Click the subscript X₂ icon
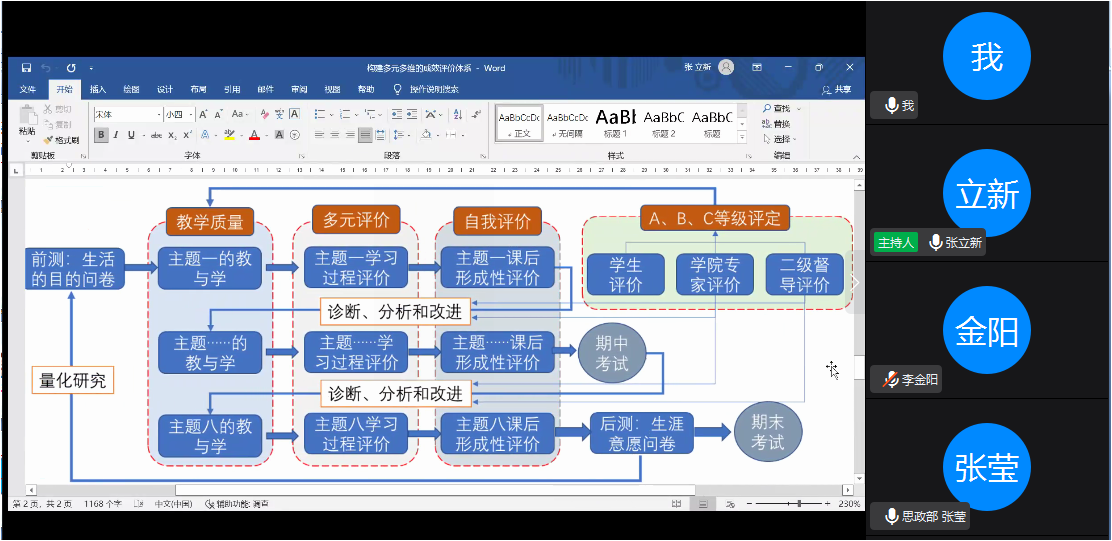The image size is (1112, 541). (x=172, y=135)
